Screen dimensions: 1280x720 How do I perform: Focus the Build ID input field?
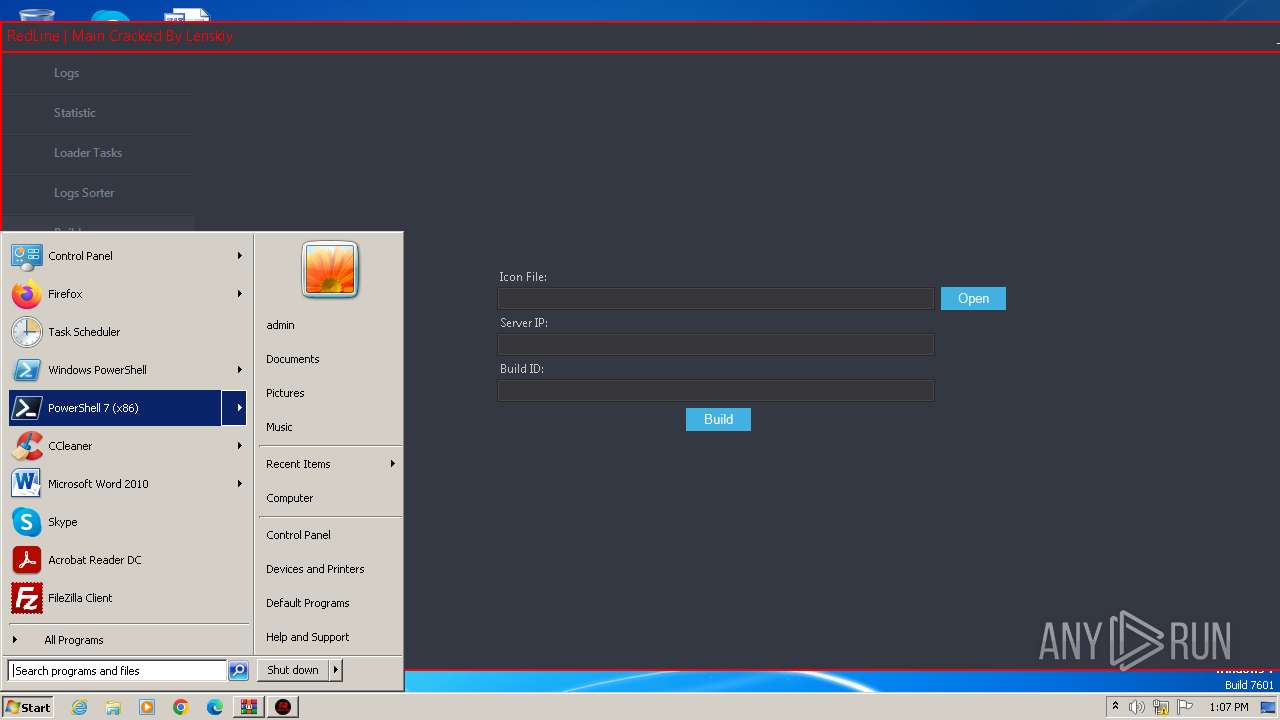tap(716, 390)
